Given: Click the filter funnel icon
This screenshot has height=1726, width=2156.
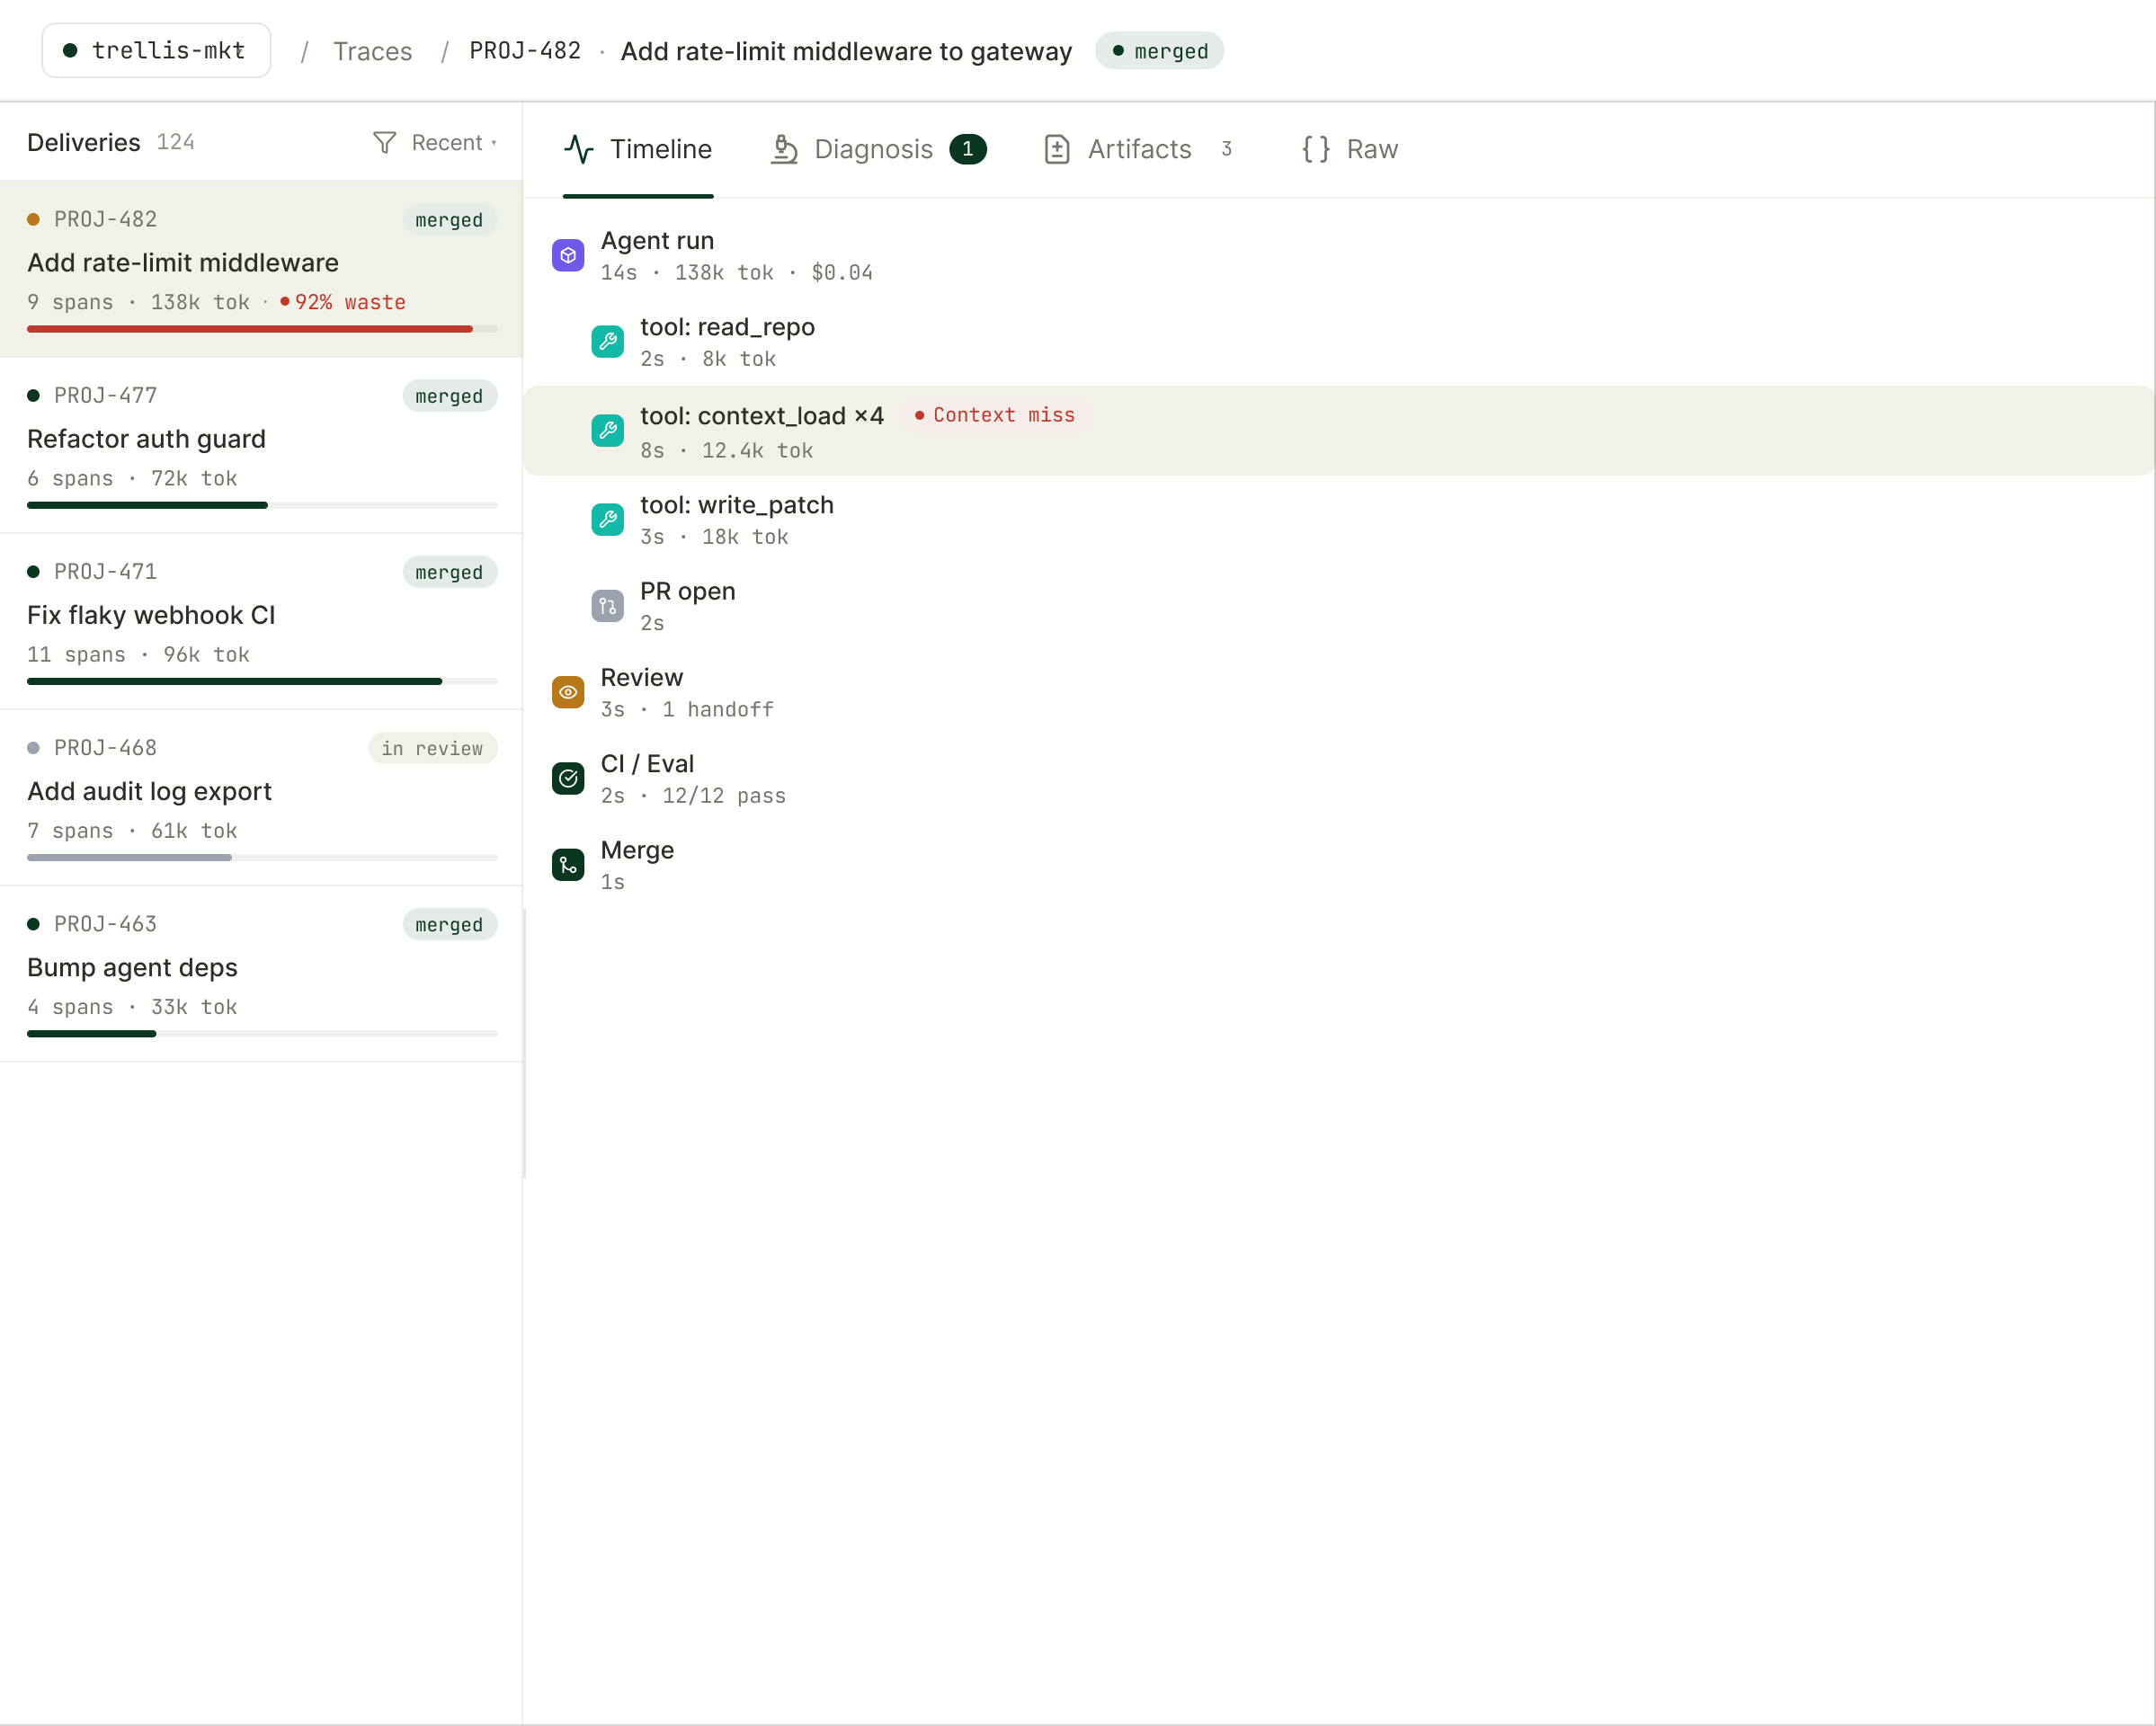Looking at the screenshot, I should [x=384, y=143].
